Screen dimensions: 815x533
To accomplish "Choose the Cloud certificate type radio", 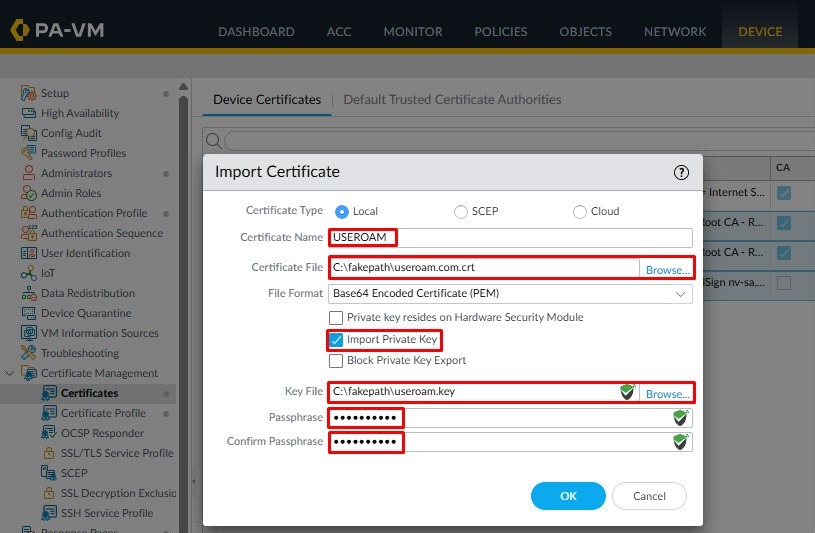I will [x=580, y=212].
